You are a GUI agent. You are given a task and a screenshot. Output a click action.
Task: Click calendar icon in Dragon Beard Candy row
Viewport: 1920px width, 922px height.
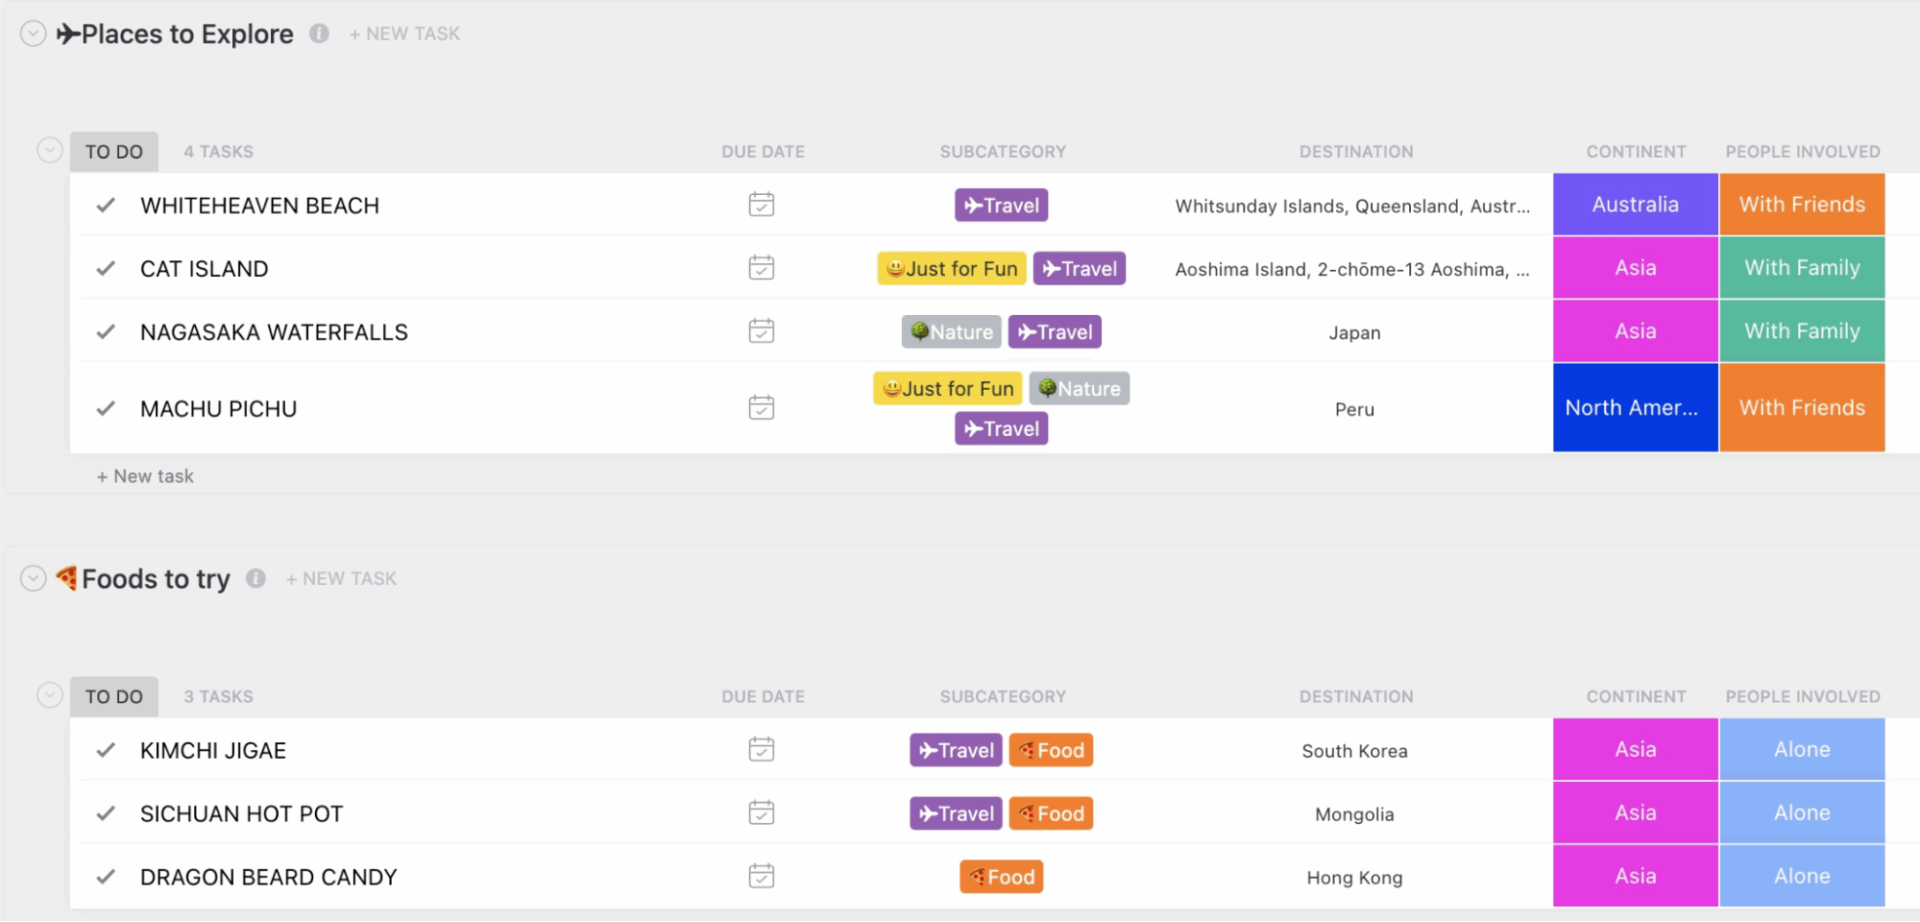point(761,877)
